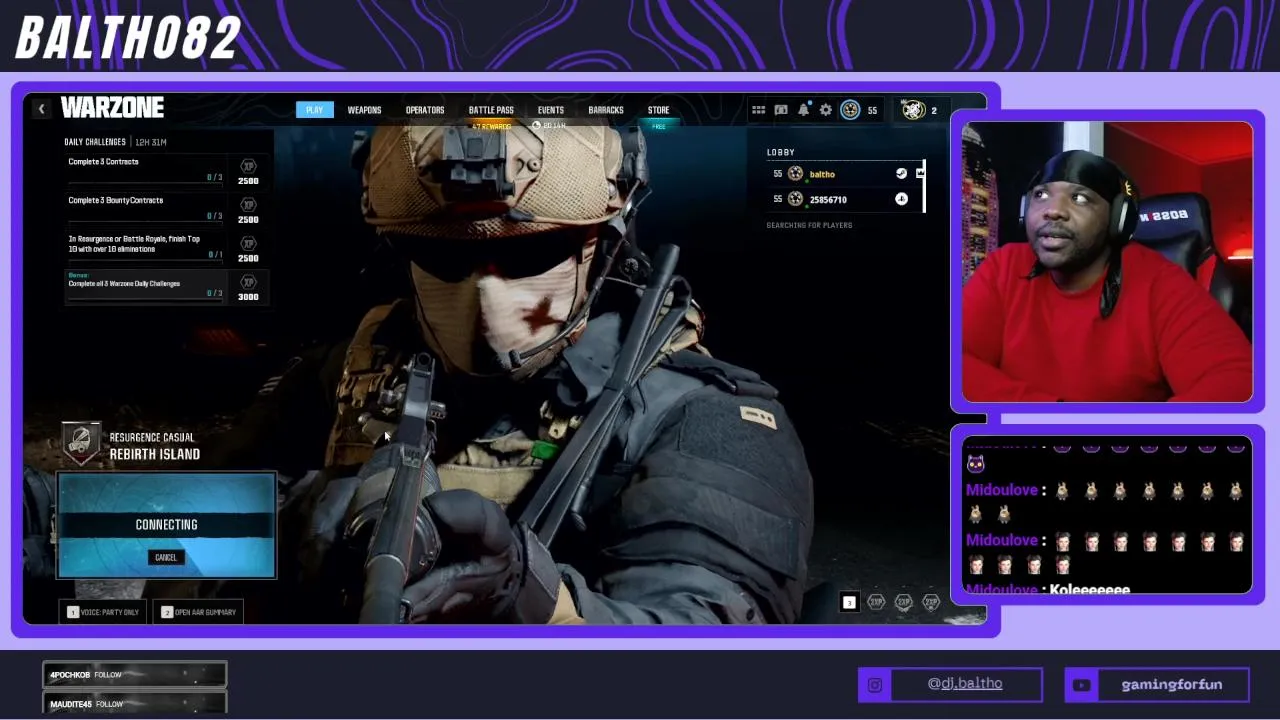The height and width of the screenshot is (720, 1280).
Task: Click the gamingforfun YouTube label
Action: pyautogui.click(x=1172, y=685)
